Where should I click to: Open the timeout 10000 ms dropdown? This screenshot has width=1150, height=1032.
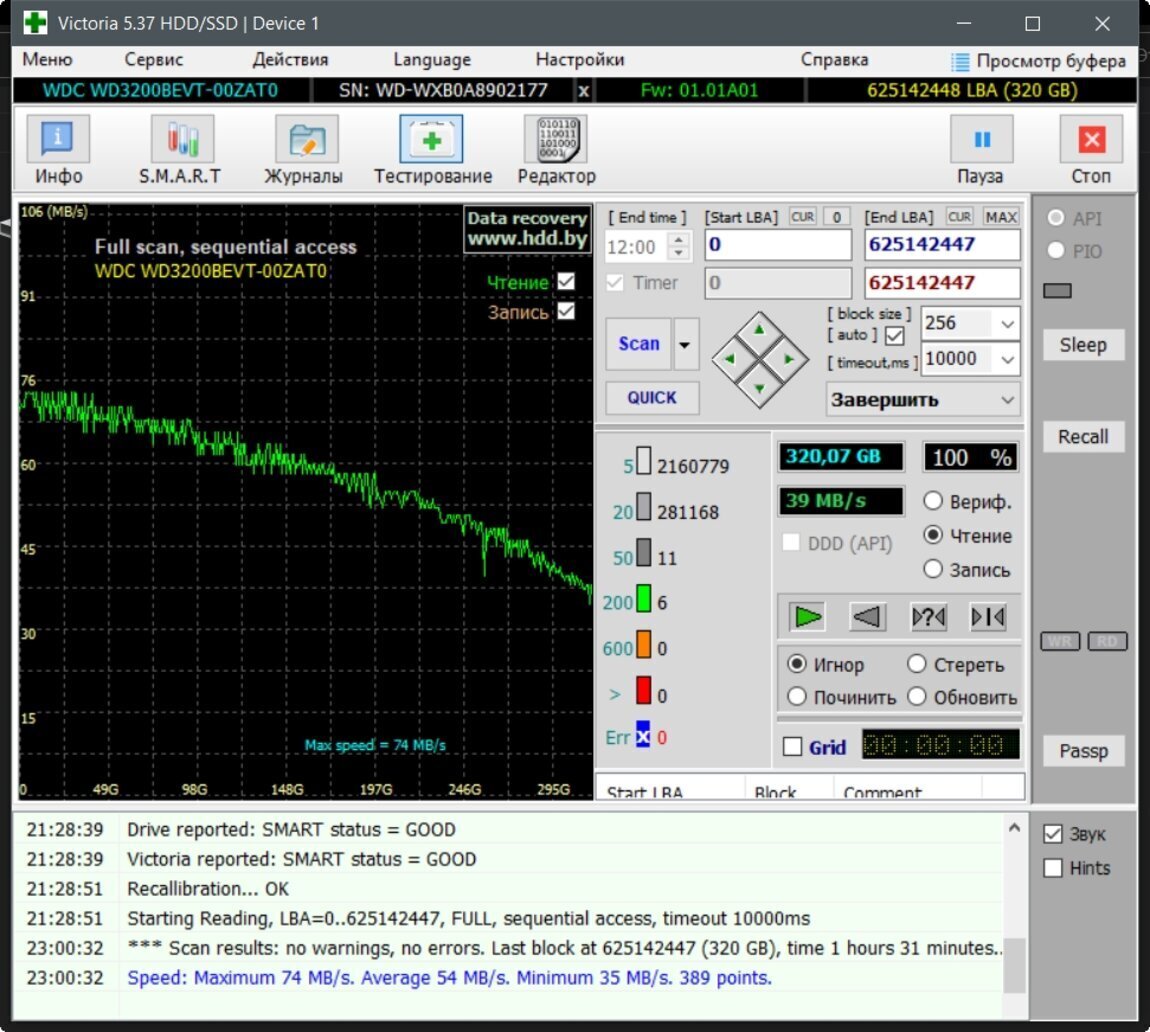point(1006,359)
